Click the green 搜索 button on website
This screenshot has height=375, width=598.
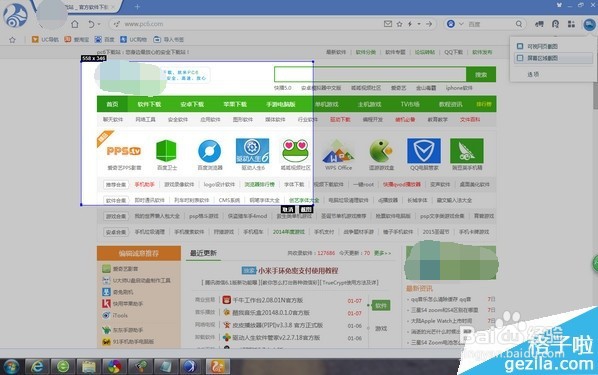coord(481,74)
